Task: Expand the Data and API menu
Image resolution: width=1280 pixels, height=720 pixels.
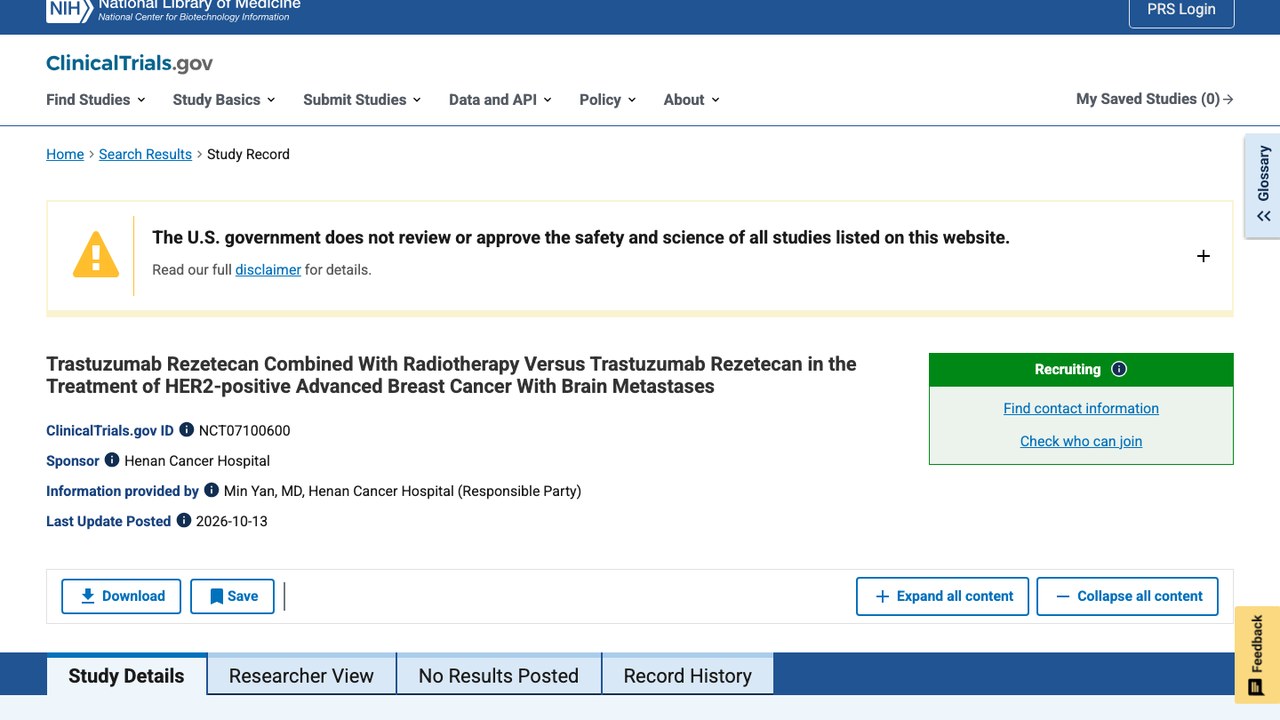Action: click(500, 99)
